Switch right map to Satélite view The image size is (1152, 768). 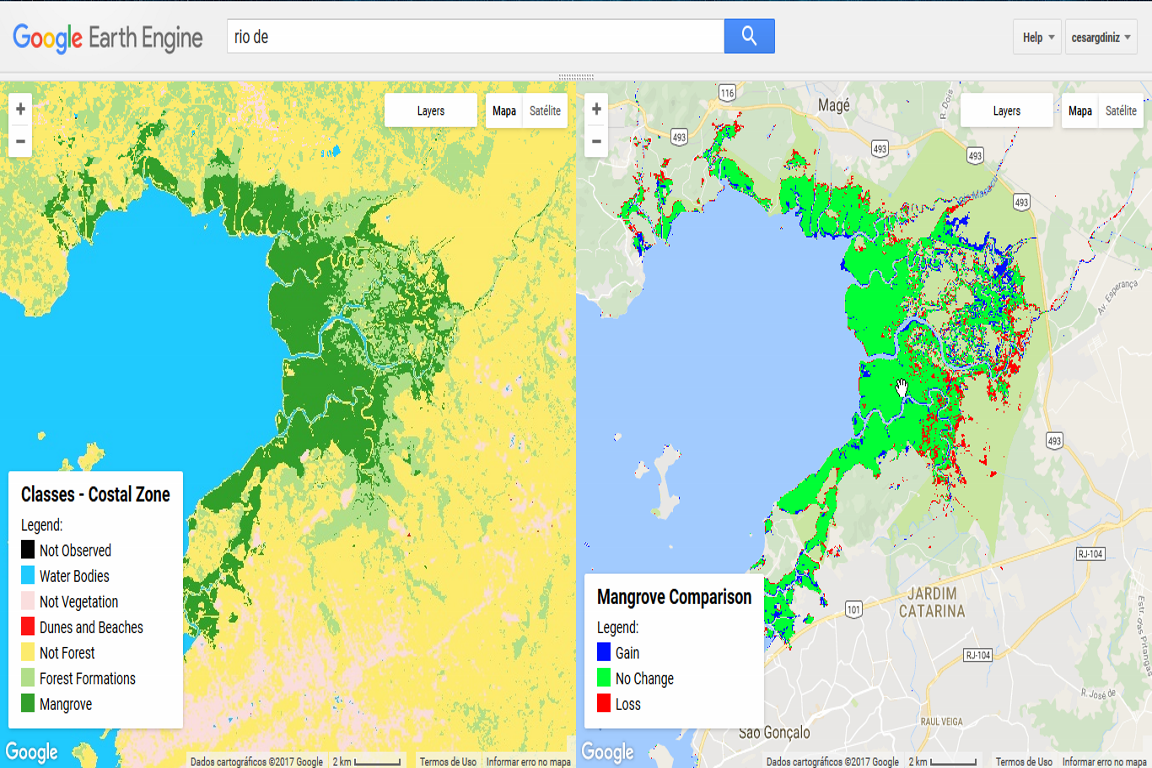(x=1120, y=111)
